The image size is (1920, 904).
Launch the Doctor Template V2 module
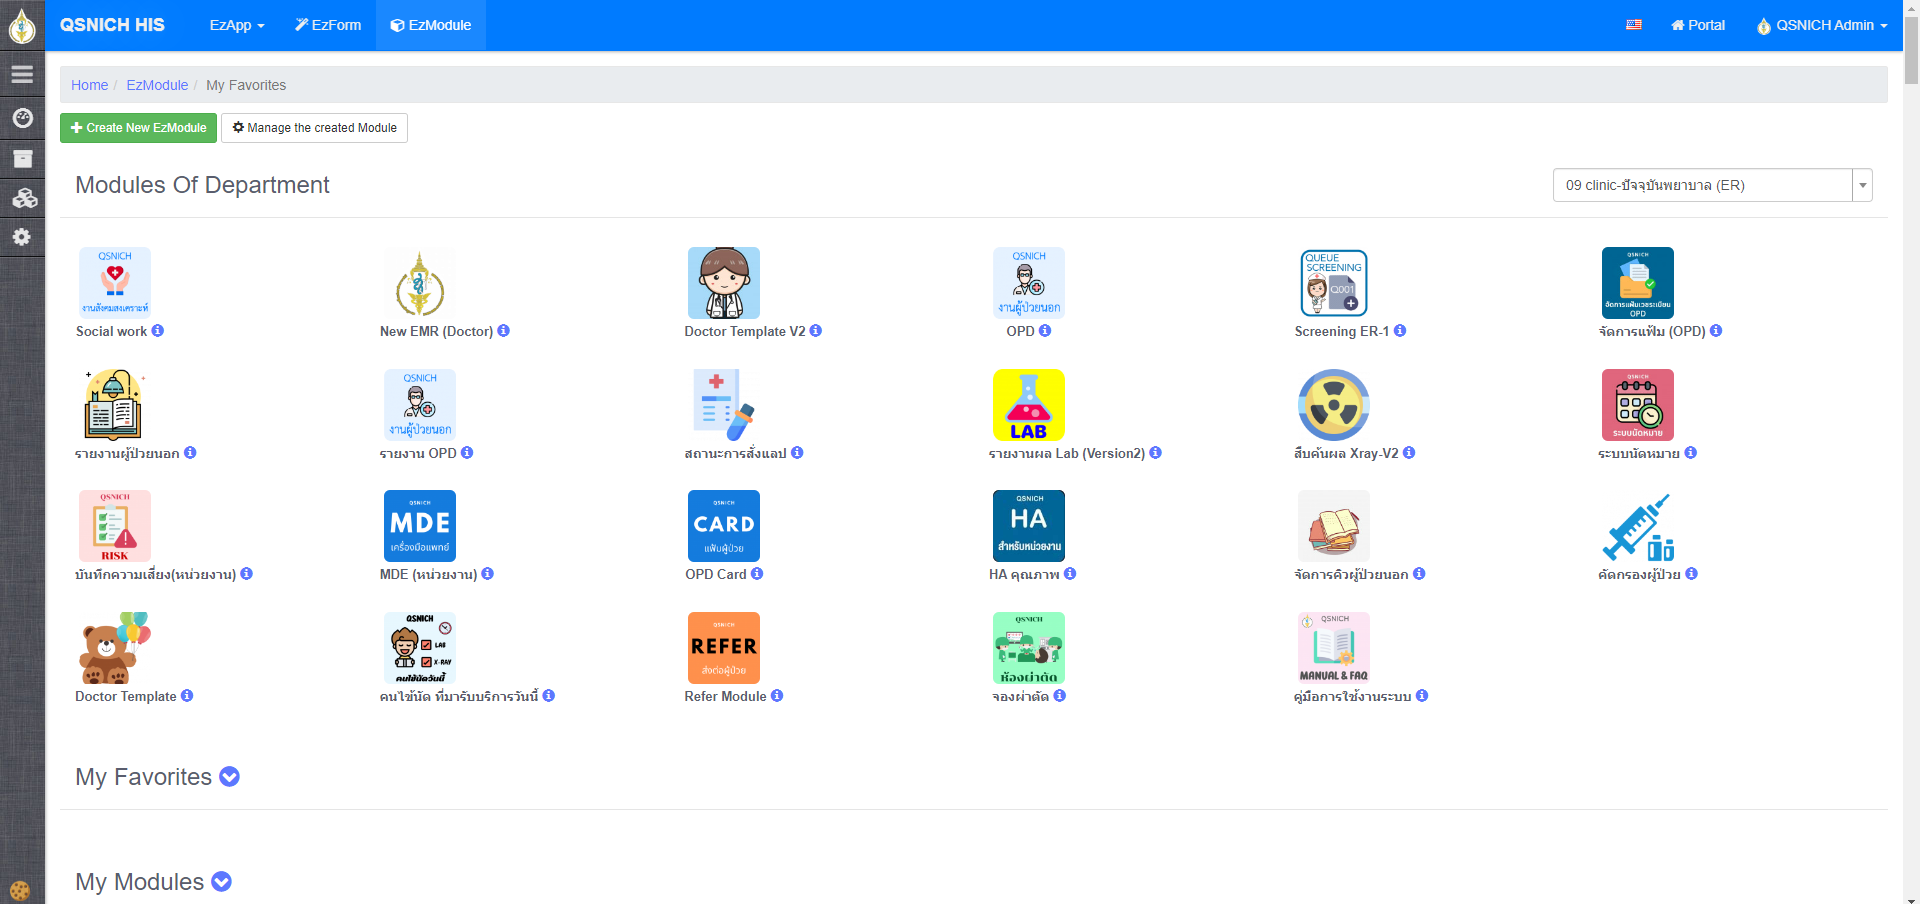723,283
